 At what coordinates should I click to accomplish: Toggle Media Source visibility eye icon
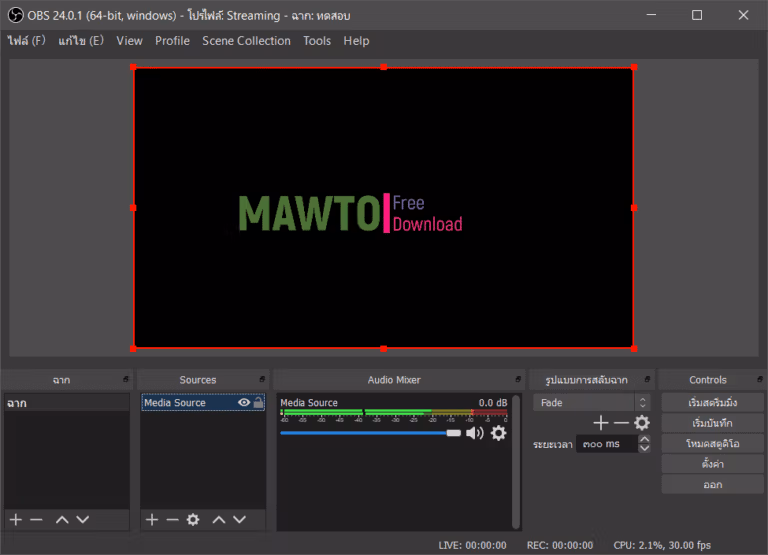[x=243, y=402]
